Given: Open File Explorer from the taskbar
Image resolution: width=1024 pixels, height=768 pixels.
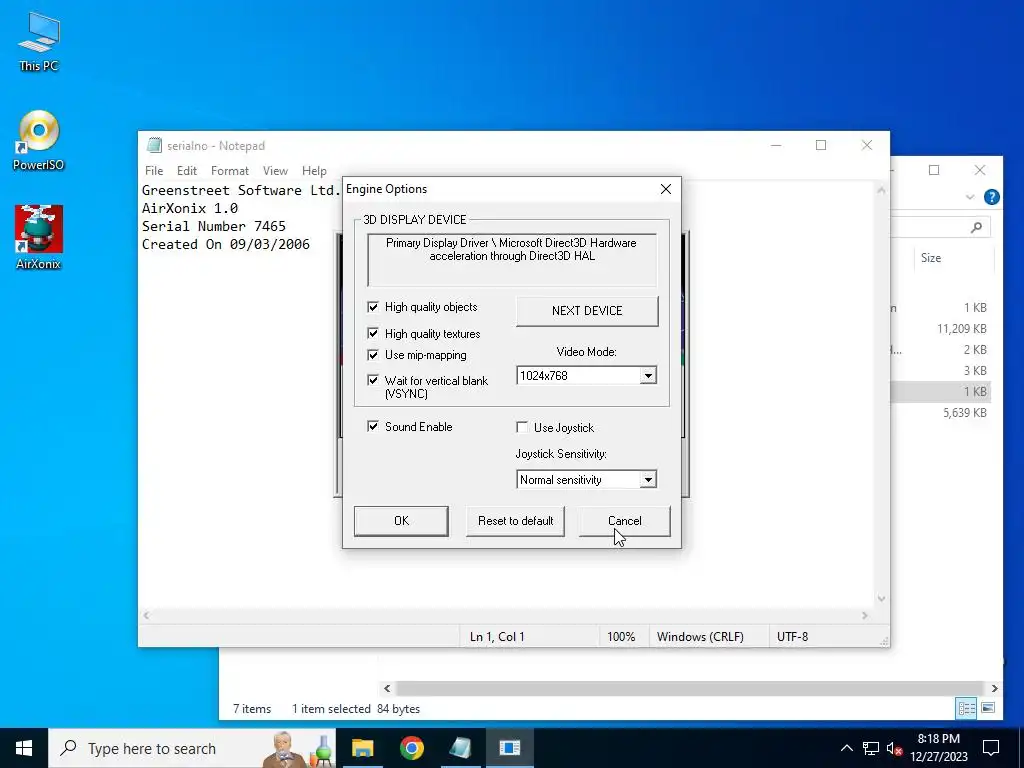Looking at the screenshot, I should 362,748.
